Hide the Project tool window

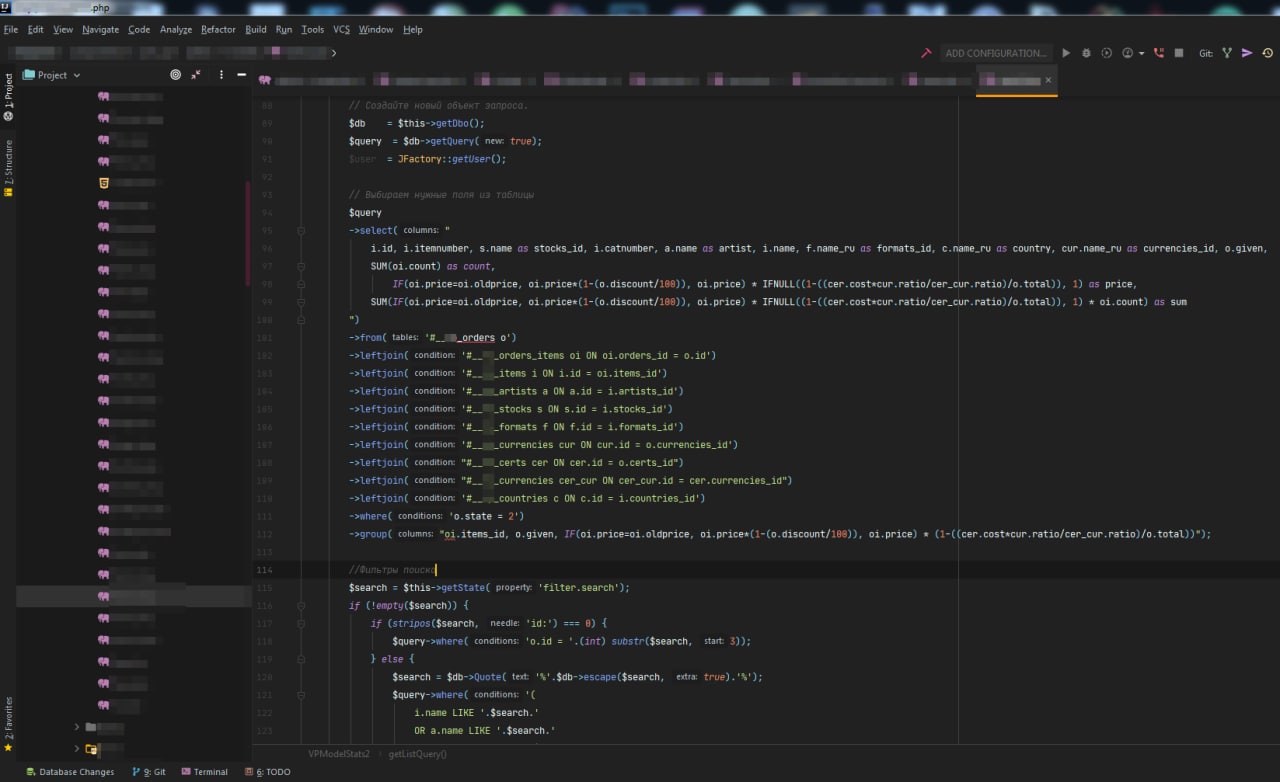pos(241,75)
